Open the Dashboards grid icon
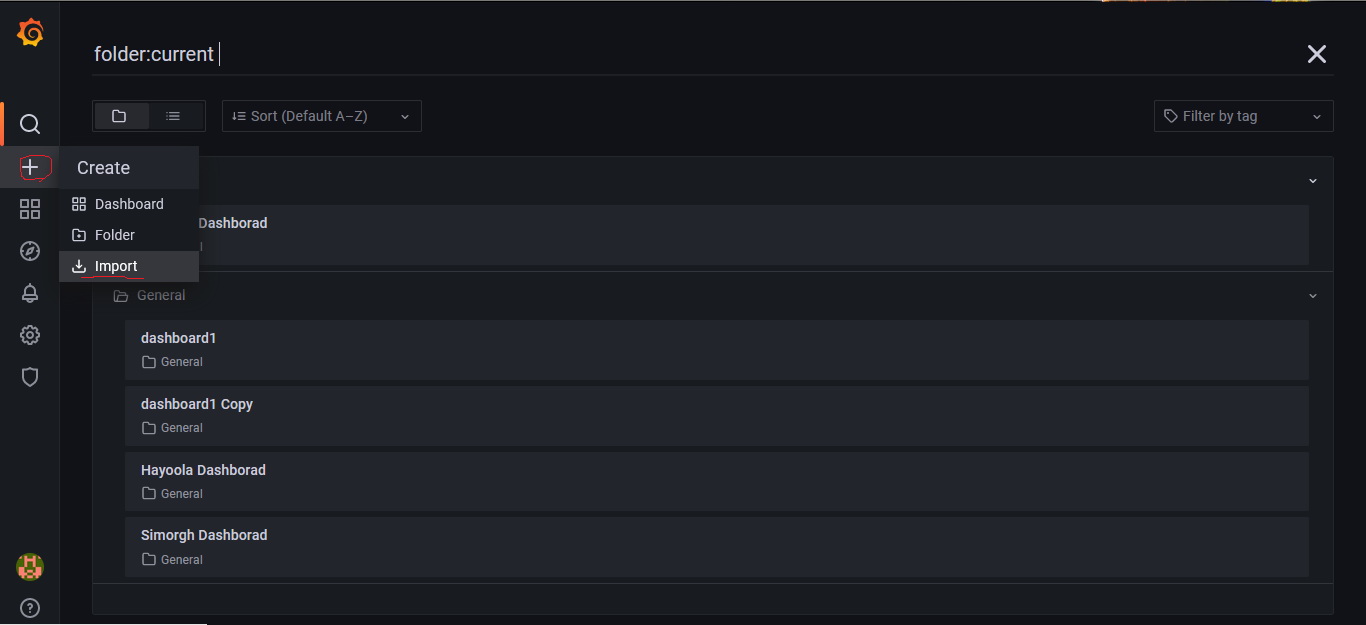This screenshot has height=625, width=1366. pos(30,209)
